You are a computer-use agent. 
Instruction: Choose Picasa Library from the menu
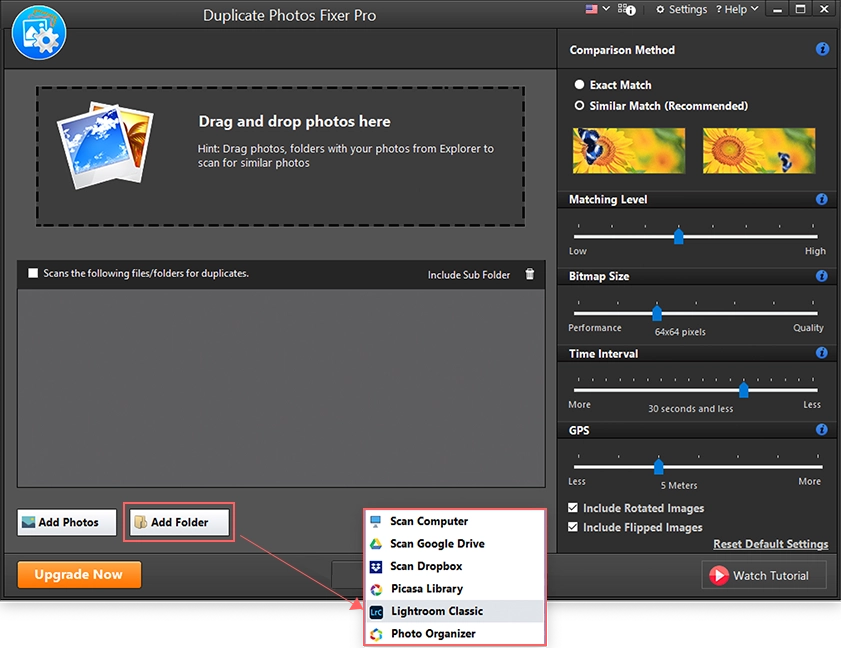click(x=455, y=588)
